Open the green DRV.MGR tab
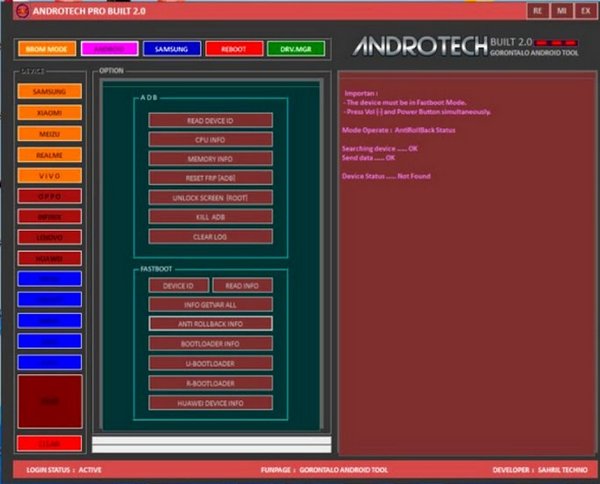This screenshot has height=484, width=600. tap(296, 49)
